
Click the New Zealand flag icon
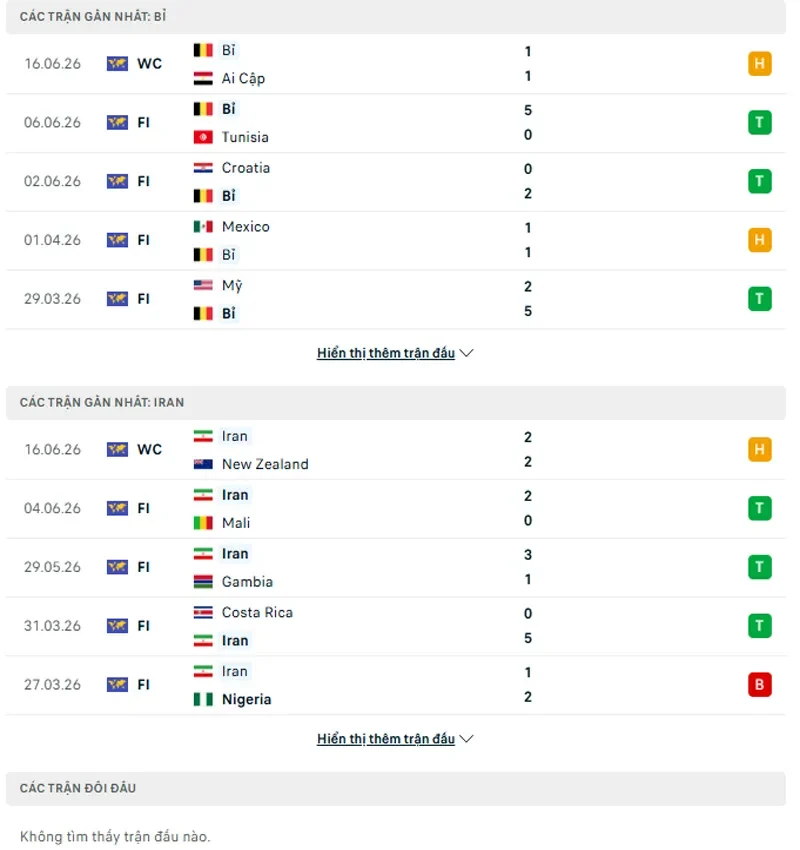203,464
